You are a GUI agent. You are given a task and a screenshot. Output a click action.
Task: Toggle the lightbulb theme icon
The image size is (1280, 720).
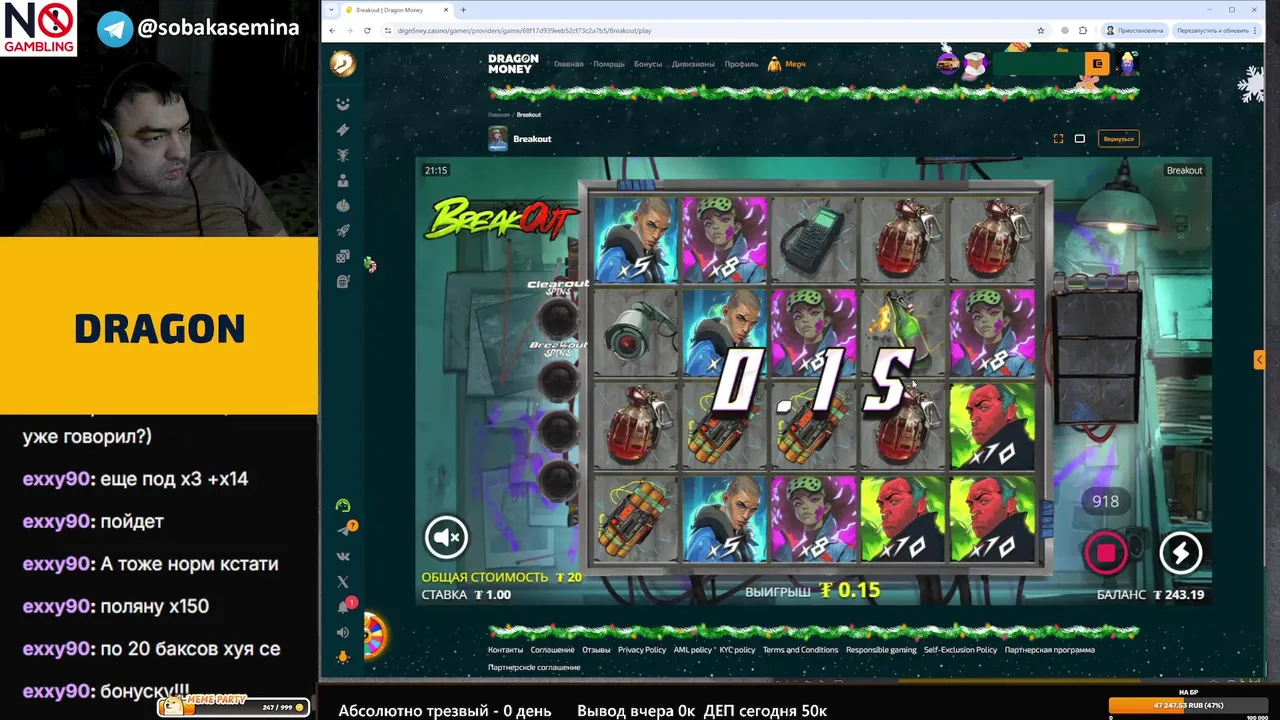(343, 657)
